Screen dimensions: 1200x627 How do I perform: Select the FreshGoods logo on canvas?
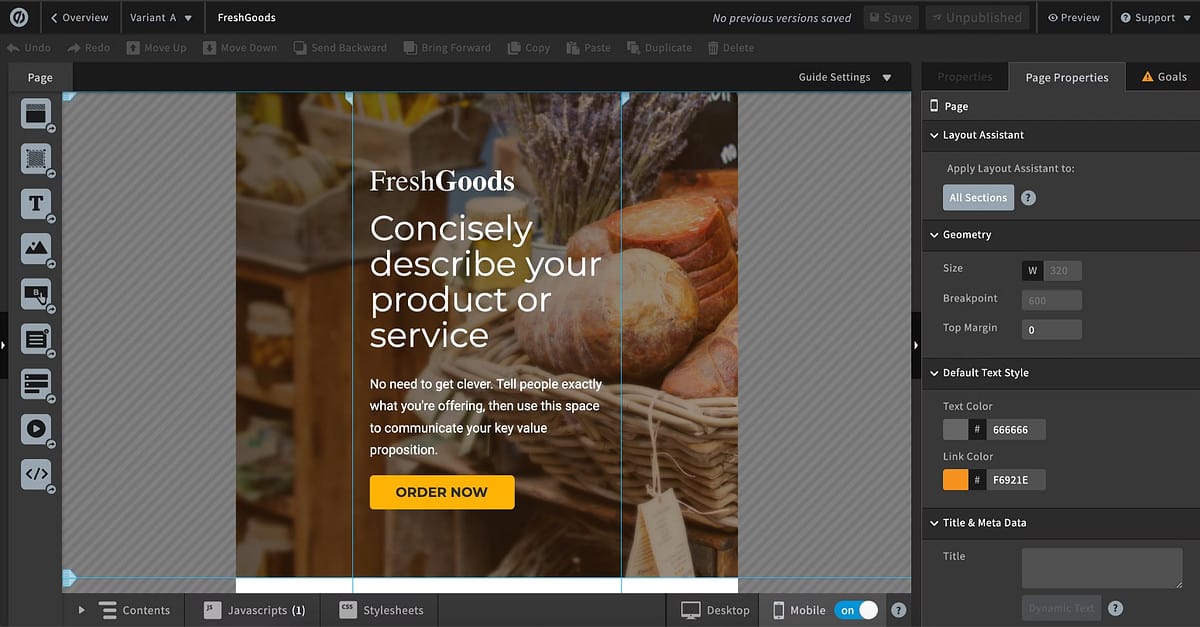click(442, 181)
